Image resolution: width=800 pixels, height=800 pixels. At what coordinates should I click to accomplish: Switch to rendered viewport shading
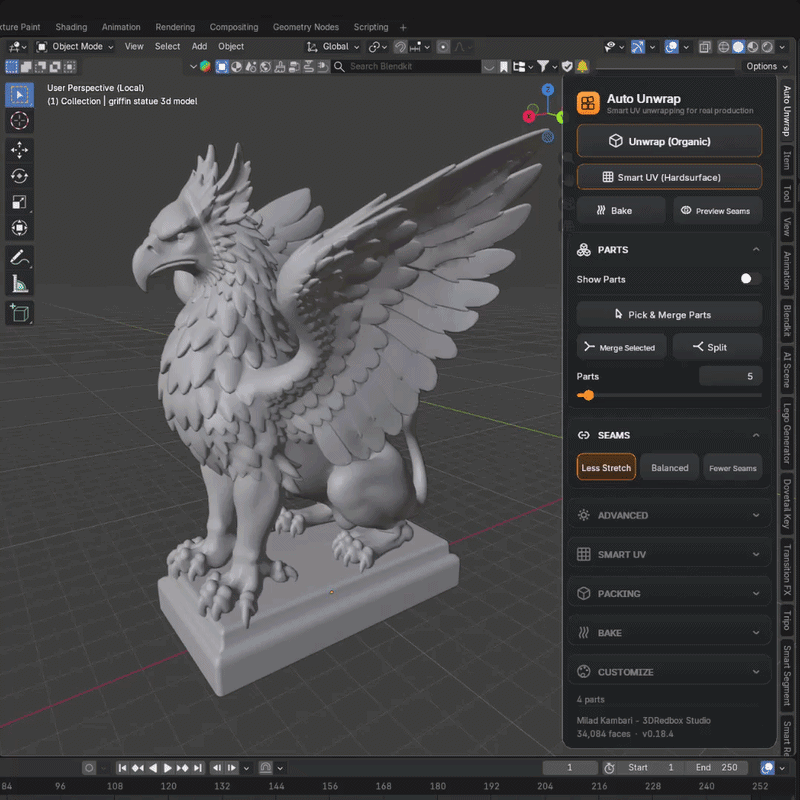(x=767, y=47)
